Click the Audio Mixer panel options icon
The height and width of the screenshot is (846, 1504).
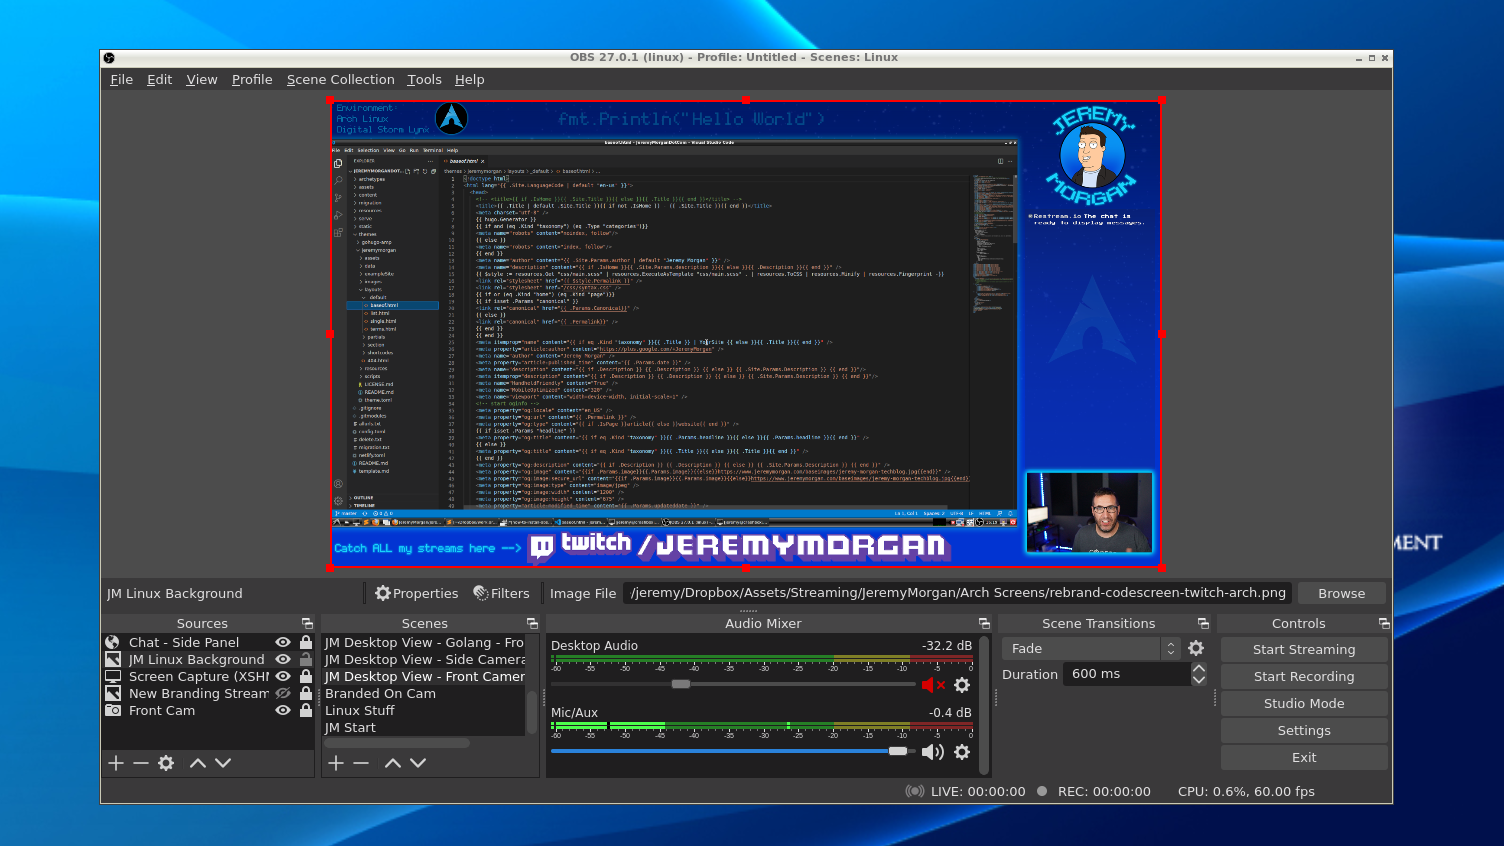[x=983, y=623]
